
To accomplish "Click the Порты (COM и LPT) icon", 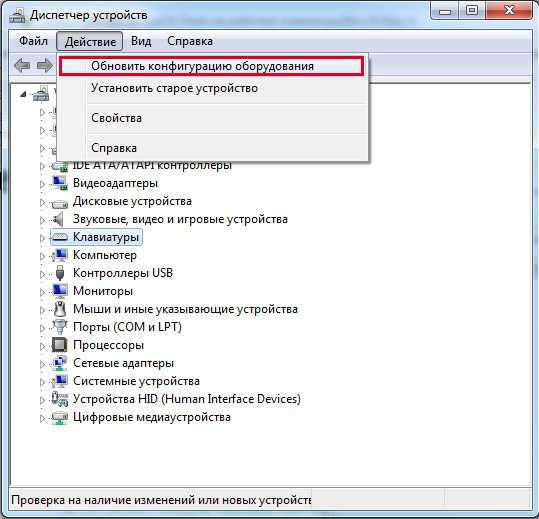I will pos(59,327).
